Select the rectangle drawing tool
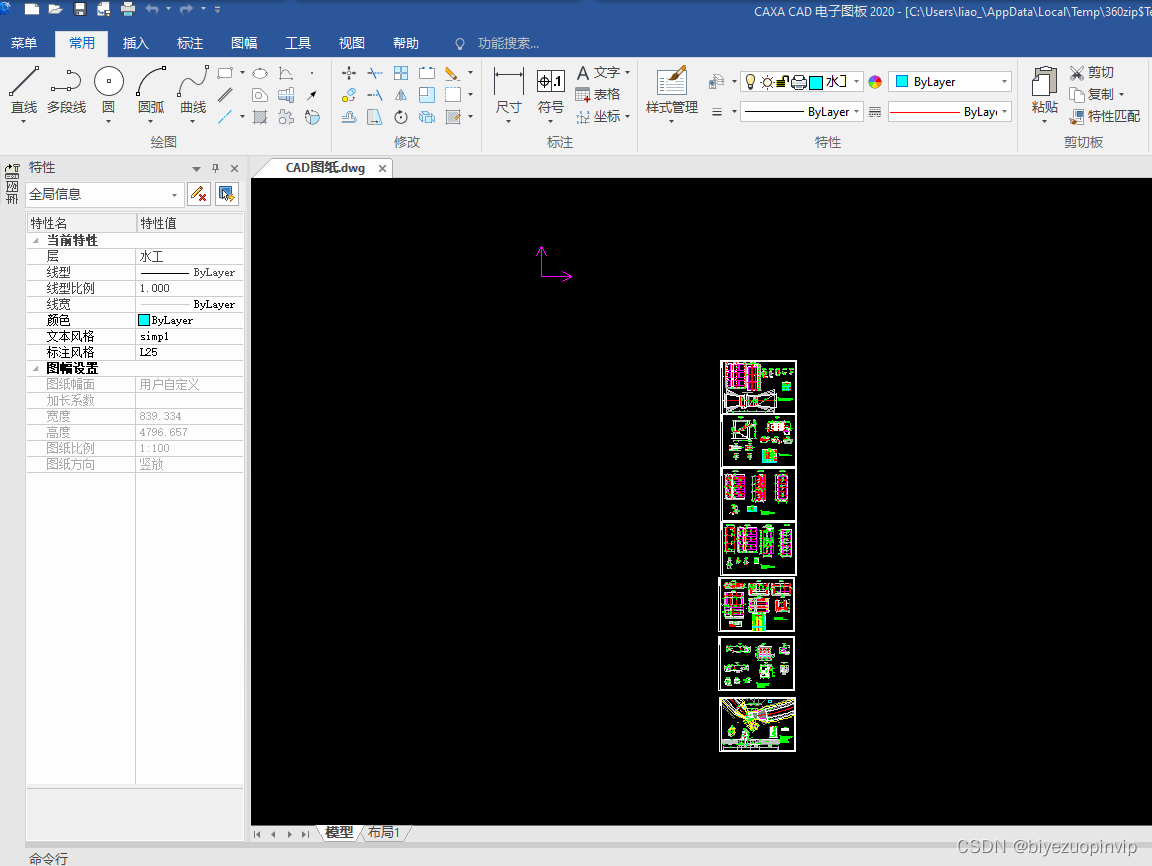The image size is (1152, 866). pos(226,73)
